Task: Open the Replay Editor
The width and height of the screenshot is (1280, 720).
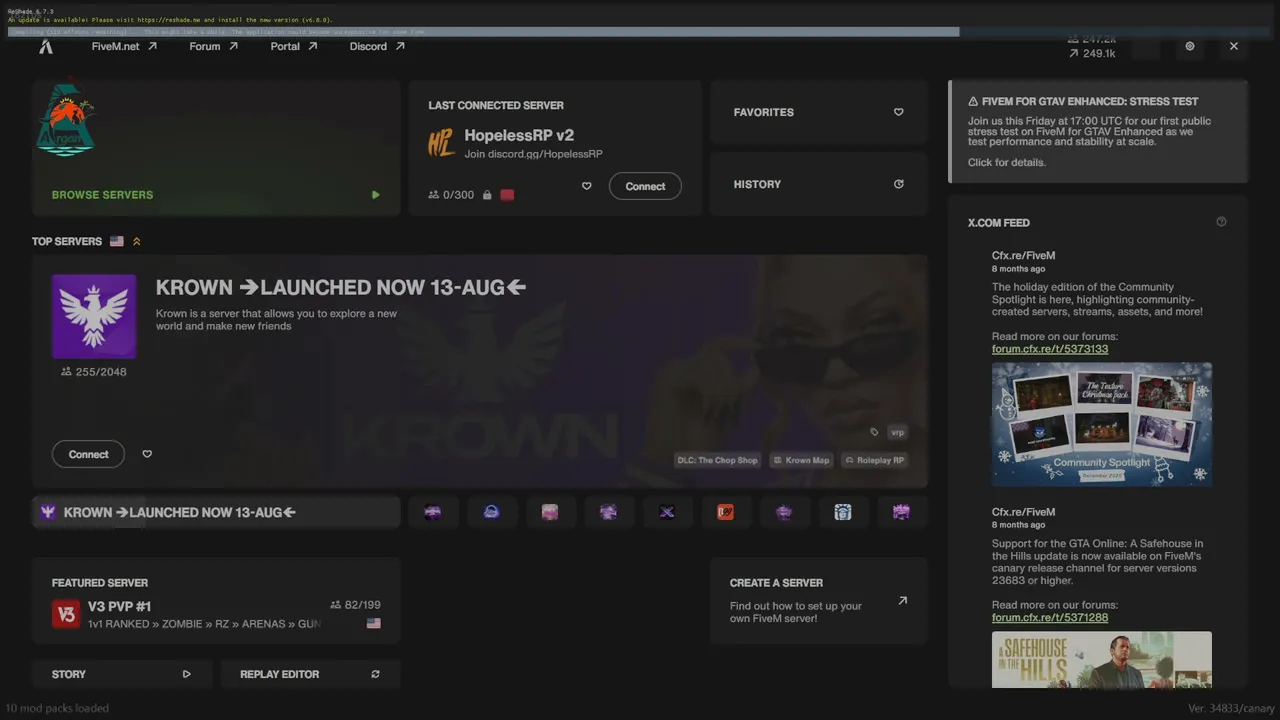Action: 310,674
